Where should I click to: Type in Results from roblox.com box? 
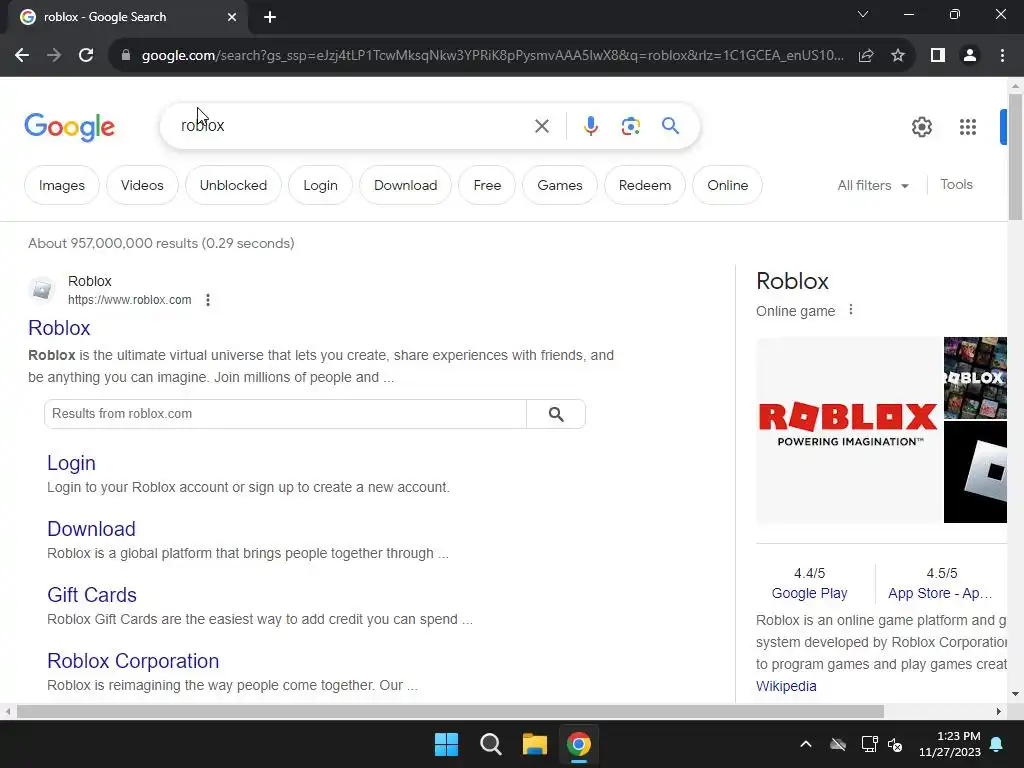285,414
